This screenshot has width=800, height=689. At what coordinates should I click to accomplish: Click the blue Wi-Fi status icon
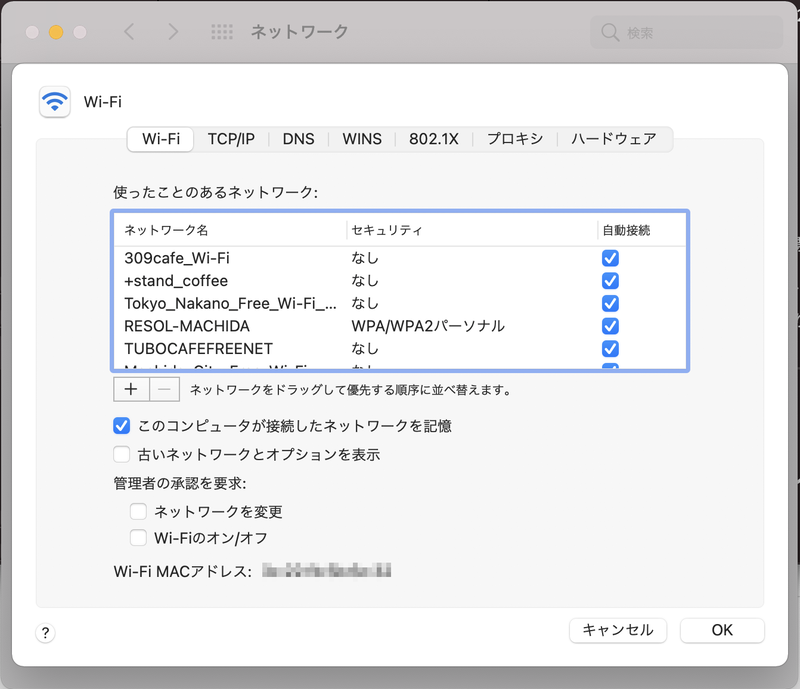point(54,100)
